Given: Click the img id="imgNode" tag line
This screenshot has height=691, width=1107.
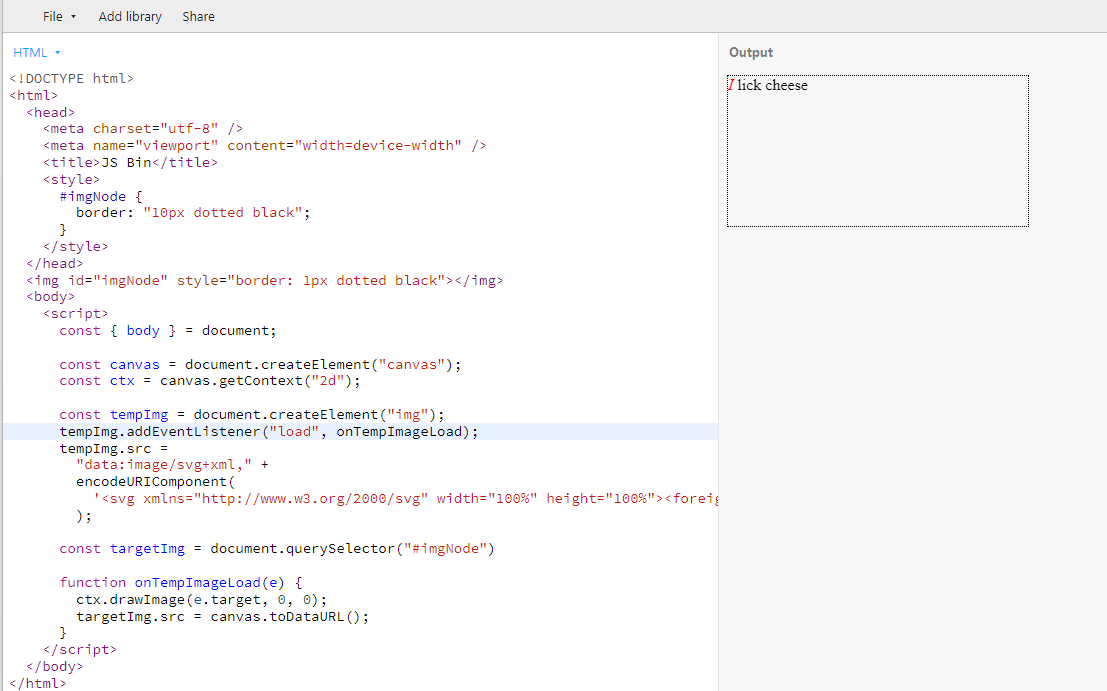Looking at the screenshot, I should coord(265,280).
